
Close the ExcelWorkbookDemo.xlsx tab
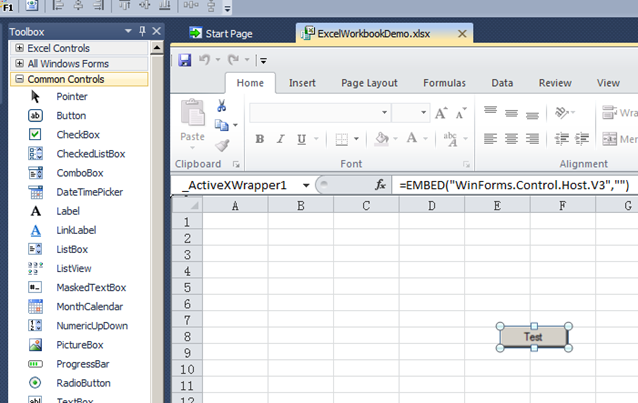(462, 34)
